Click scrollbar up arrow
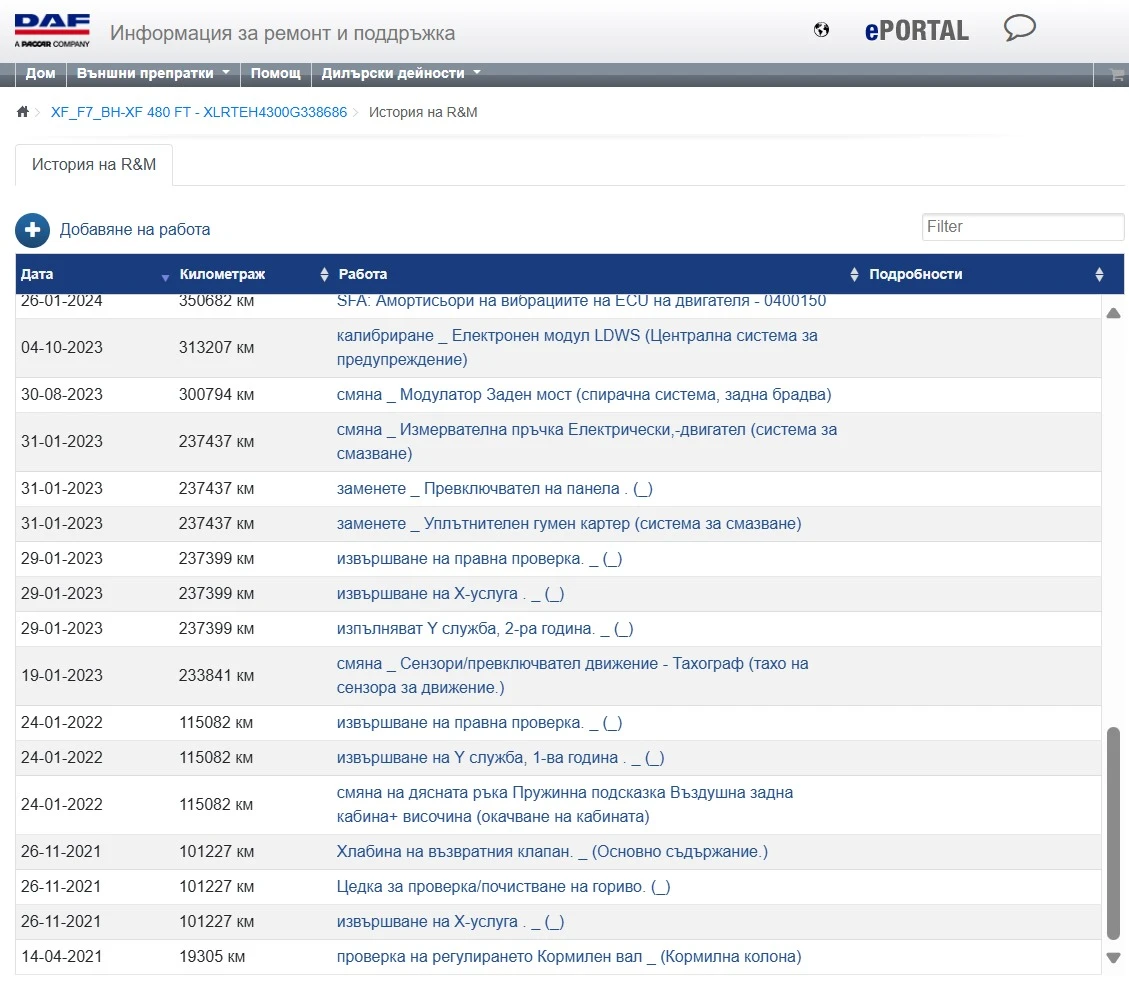This screenshot has width=1129, height=992. (1113, 313)
